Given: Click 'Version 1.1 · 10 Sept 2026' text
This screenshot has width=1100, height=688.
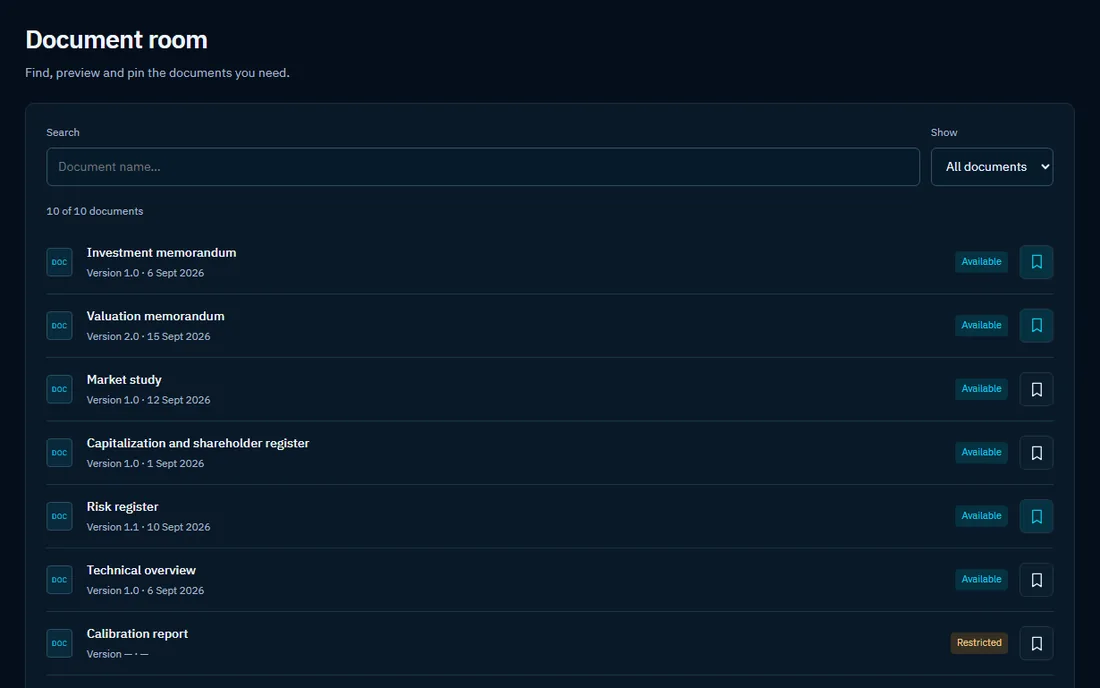Looking at the screenshot, I should pyautogui.click(x=148, y=527).
